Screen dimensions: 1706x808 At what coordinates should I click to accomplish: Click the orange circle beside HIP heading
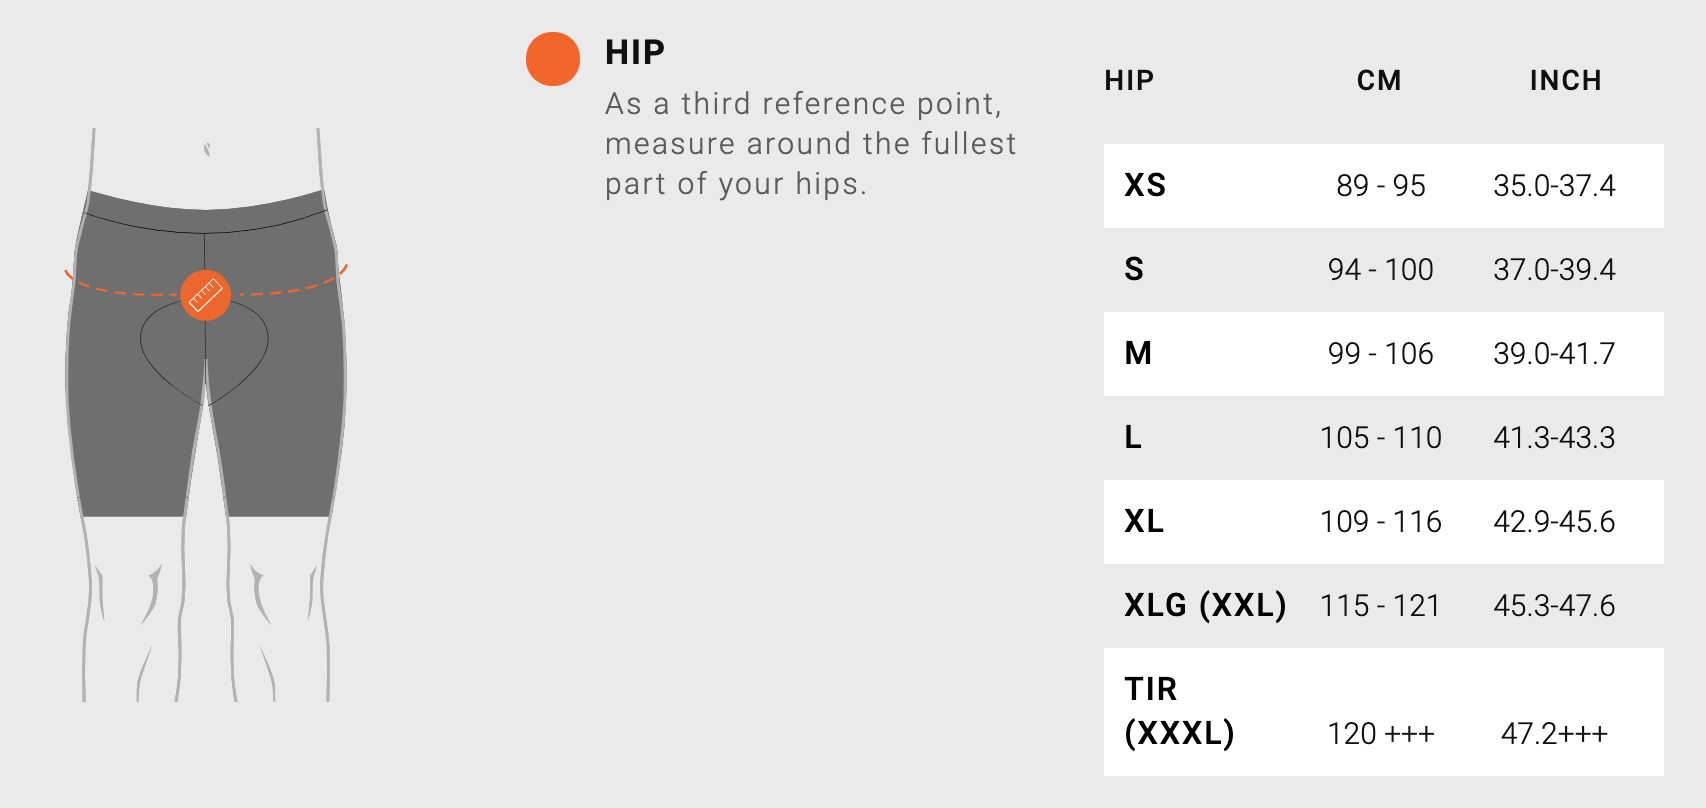point(553,59)
